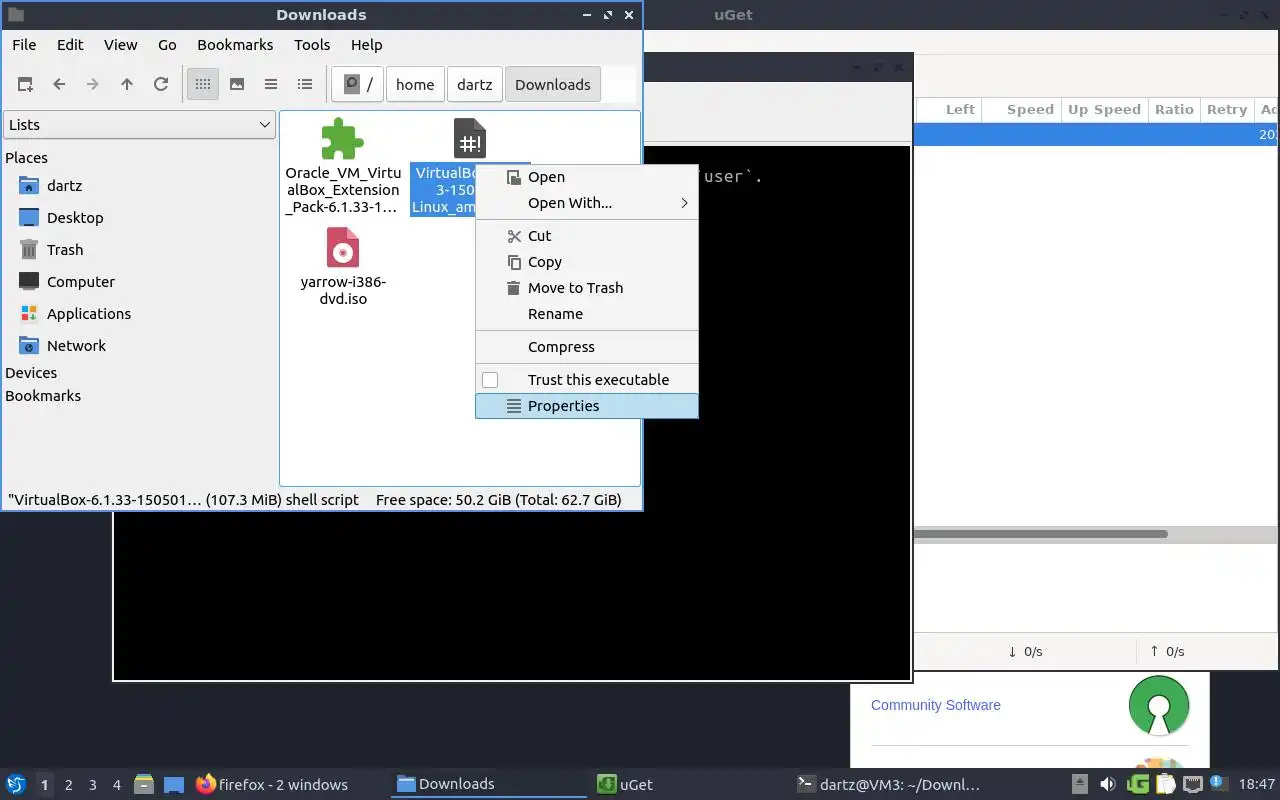Open the Lubuntu start menu
The height and width of the screenshot is (800, 1280).
coord(15,784)
